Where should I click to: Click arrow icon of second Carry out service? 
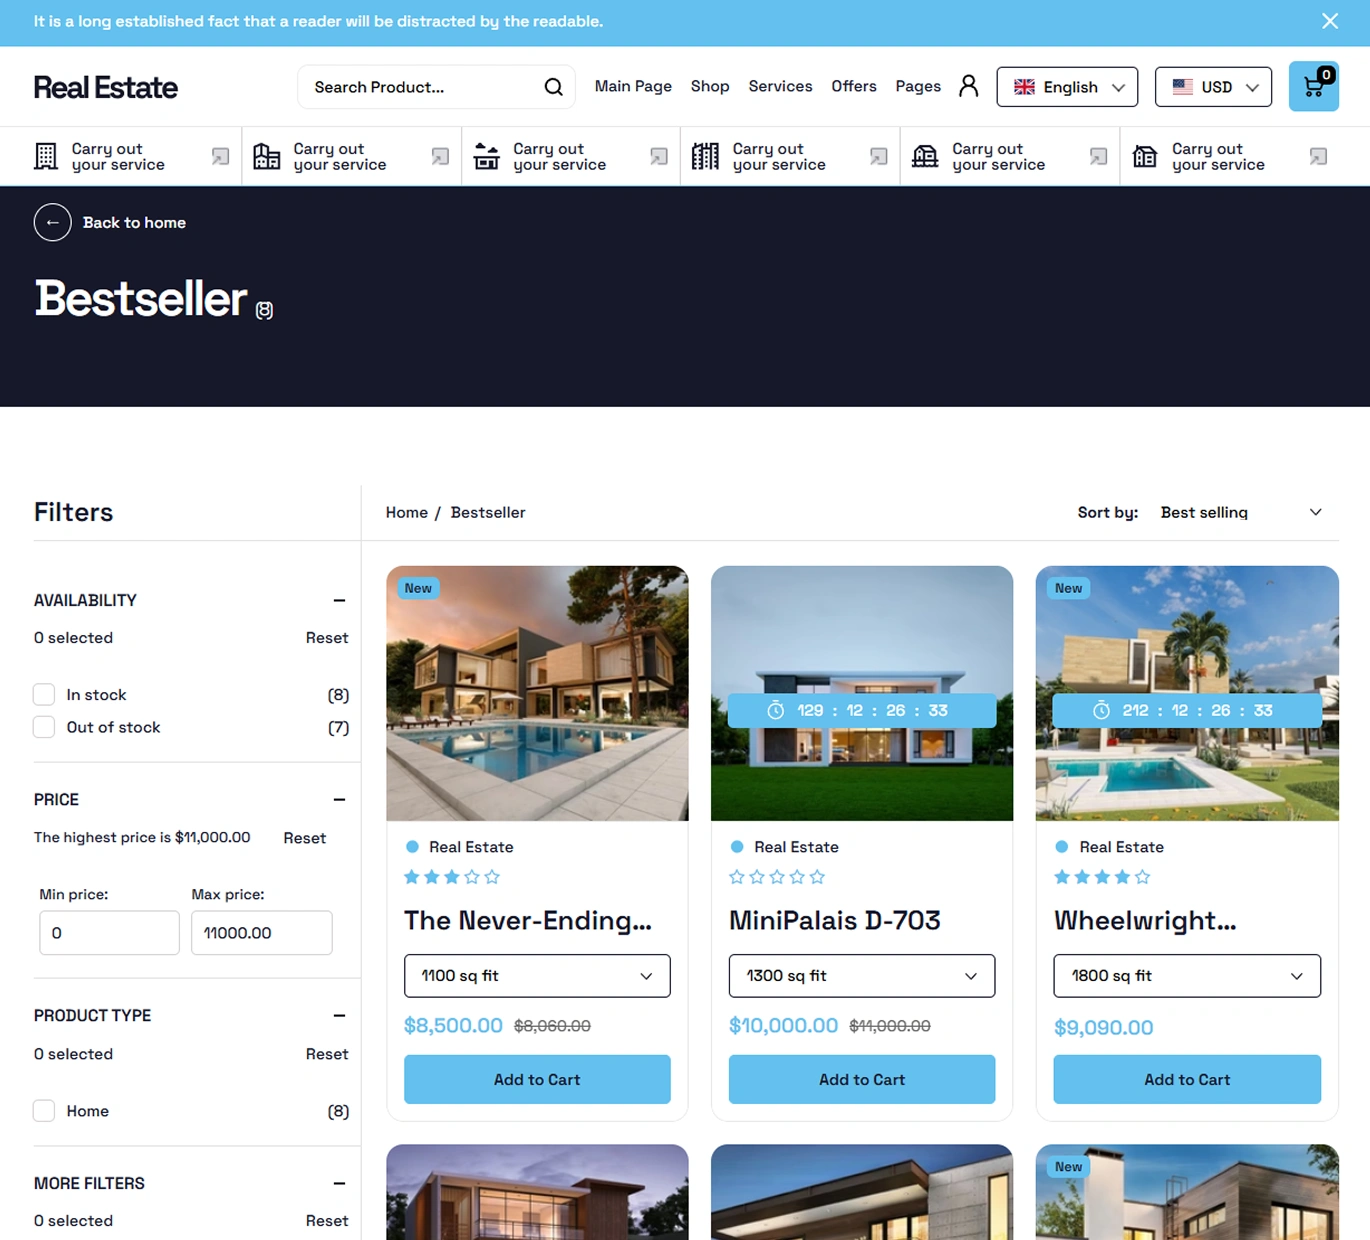[x=440, y=156]
